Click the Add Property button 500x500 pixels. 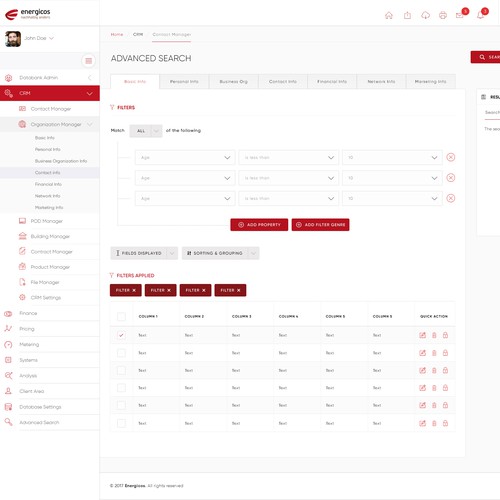[x=259, y=225]
